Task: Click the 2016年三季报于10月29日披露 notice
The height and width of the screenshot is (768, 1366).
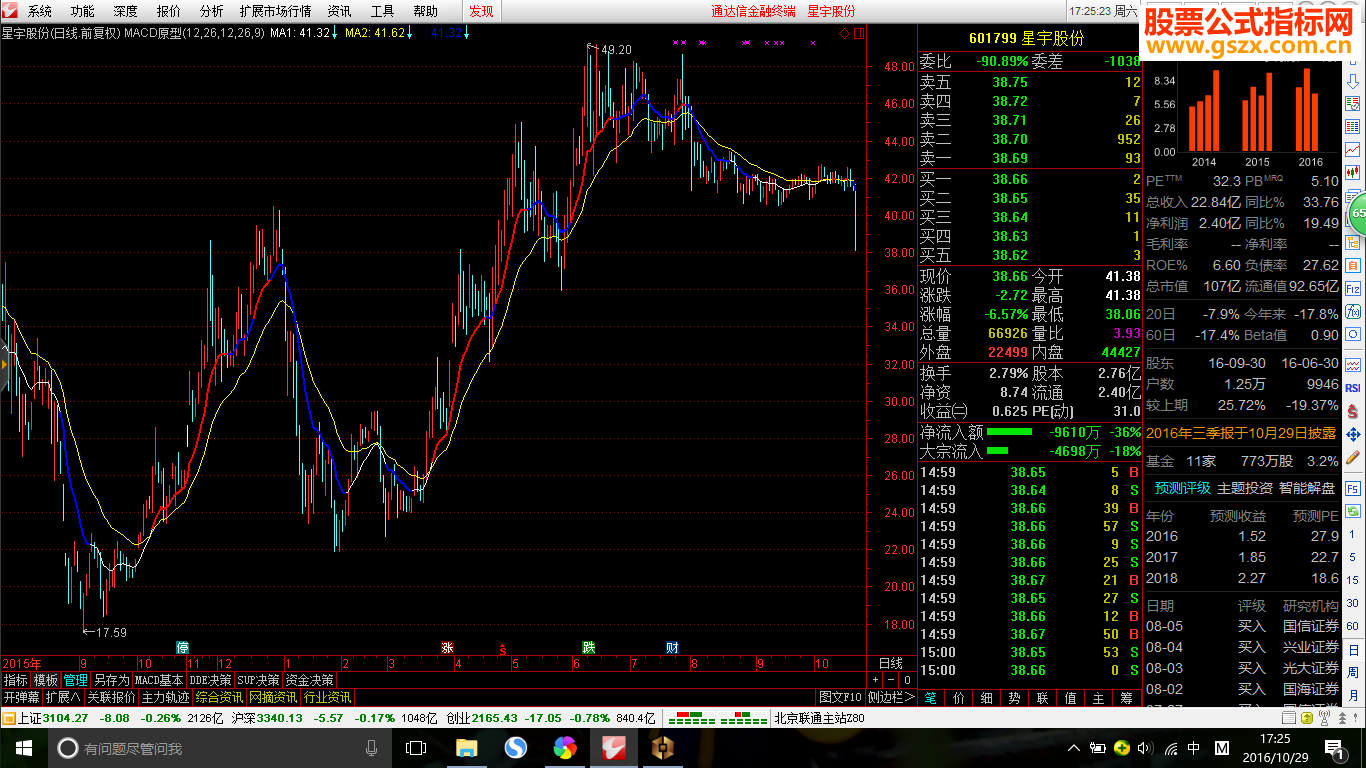Action: tap(1240, 433)
